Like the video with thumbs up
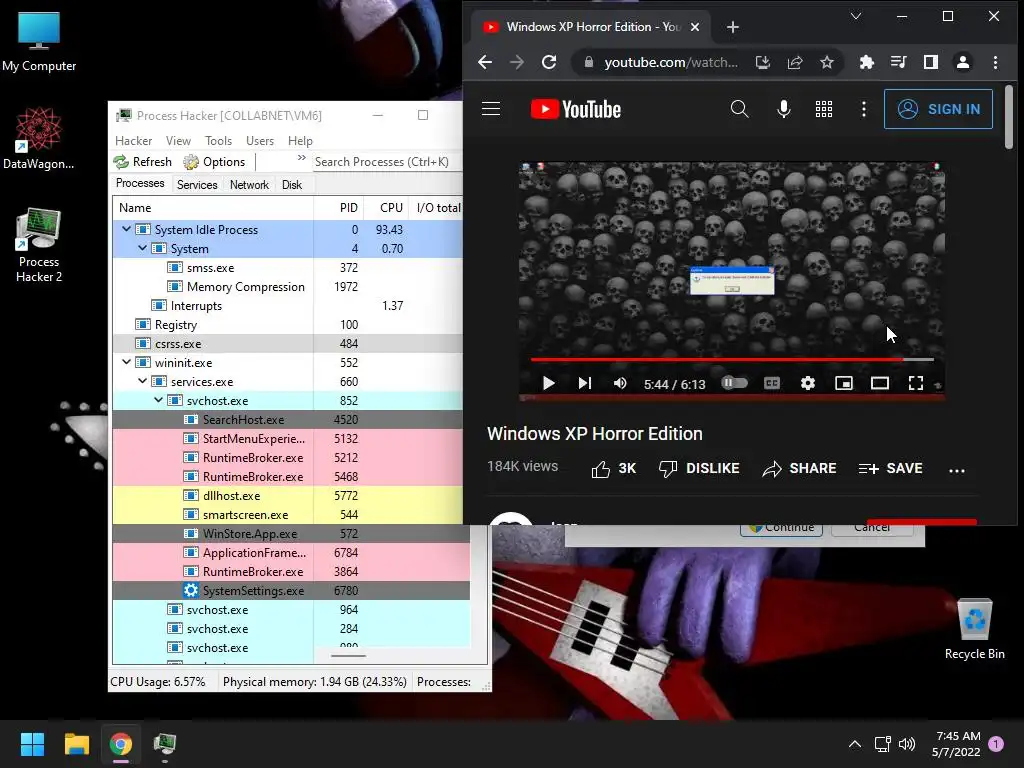 click(613, 469)
